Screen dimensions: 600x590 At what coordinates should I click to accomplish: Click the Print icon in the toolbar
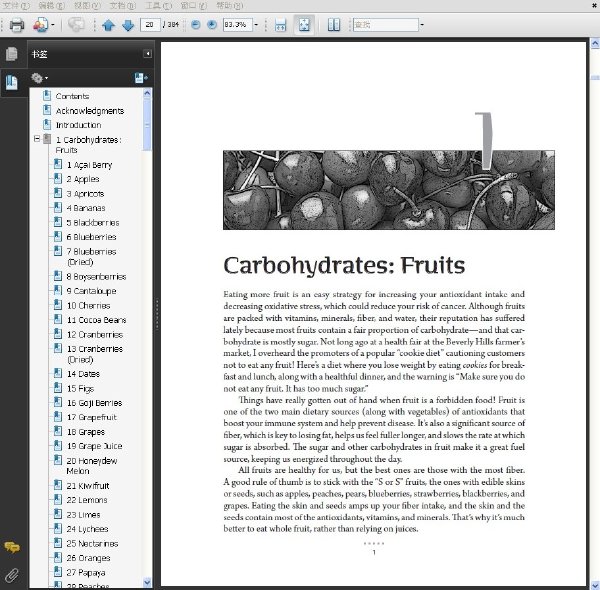16,25
